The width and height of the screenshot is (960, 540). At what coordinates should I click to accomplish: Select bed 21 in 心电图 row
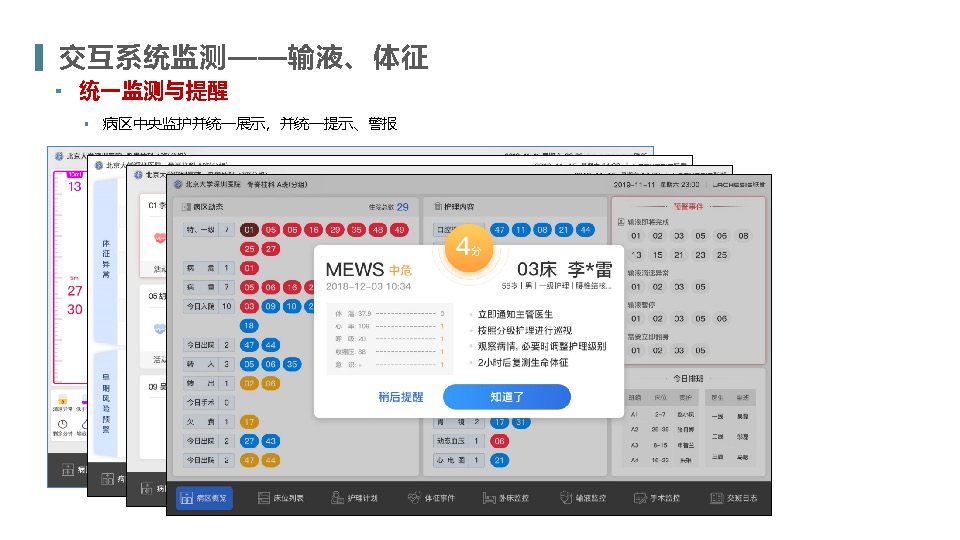pos(500,460)
